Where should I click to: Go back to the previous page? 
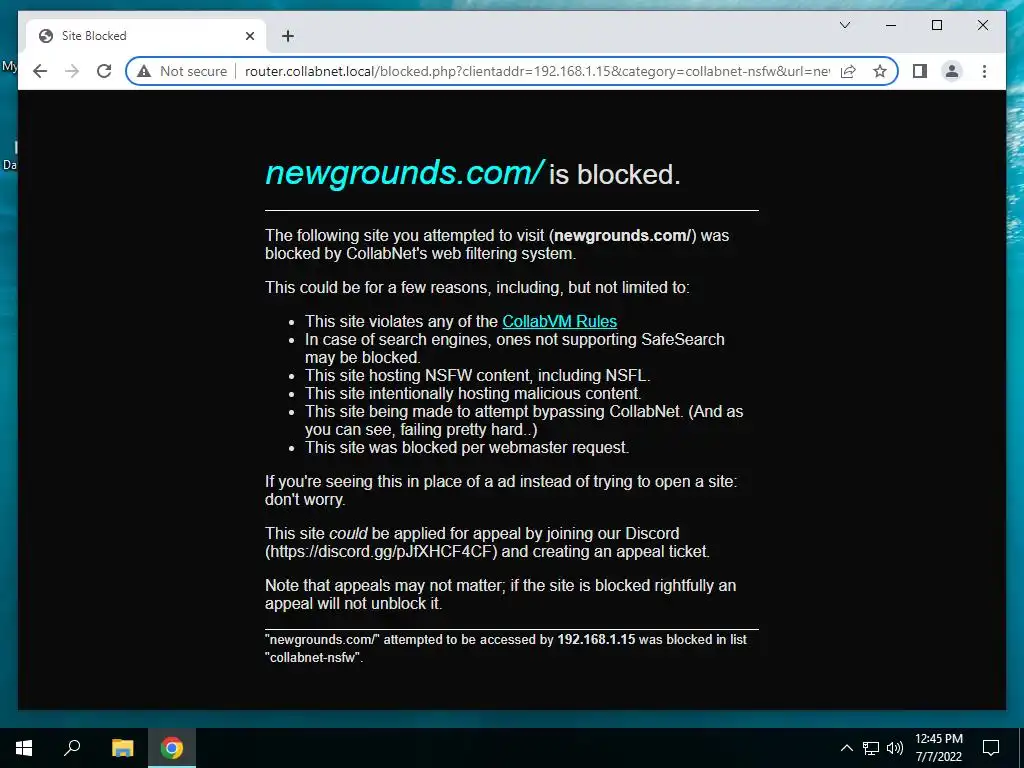tap(40, 71)
